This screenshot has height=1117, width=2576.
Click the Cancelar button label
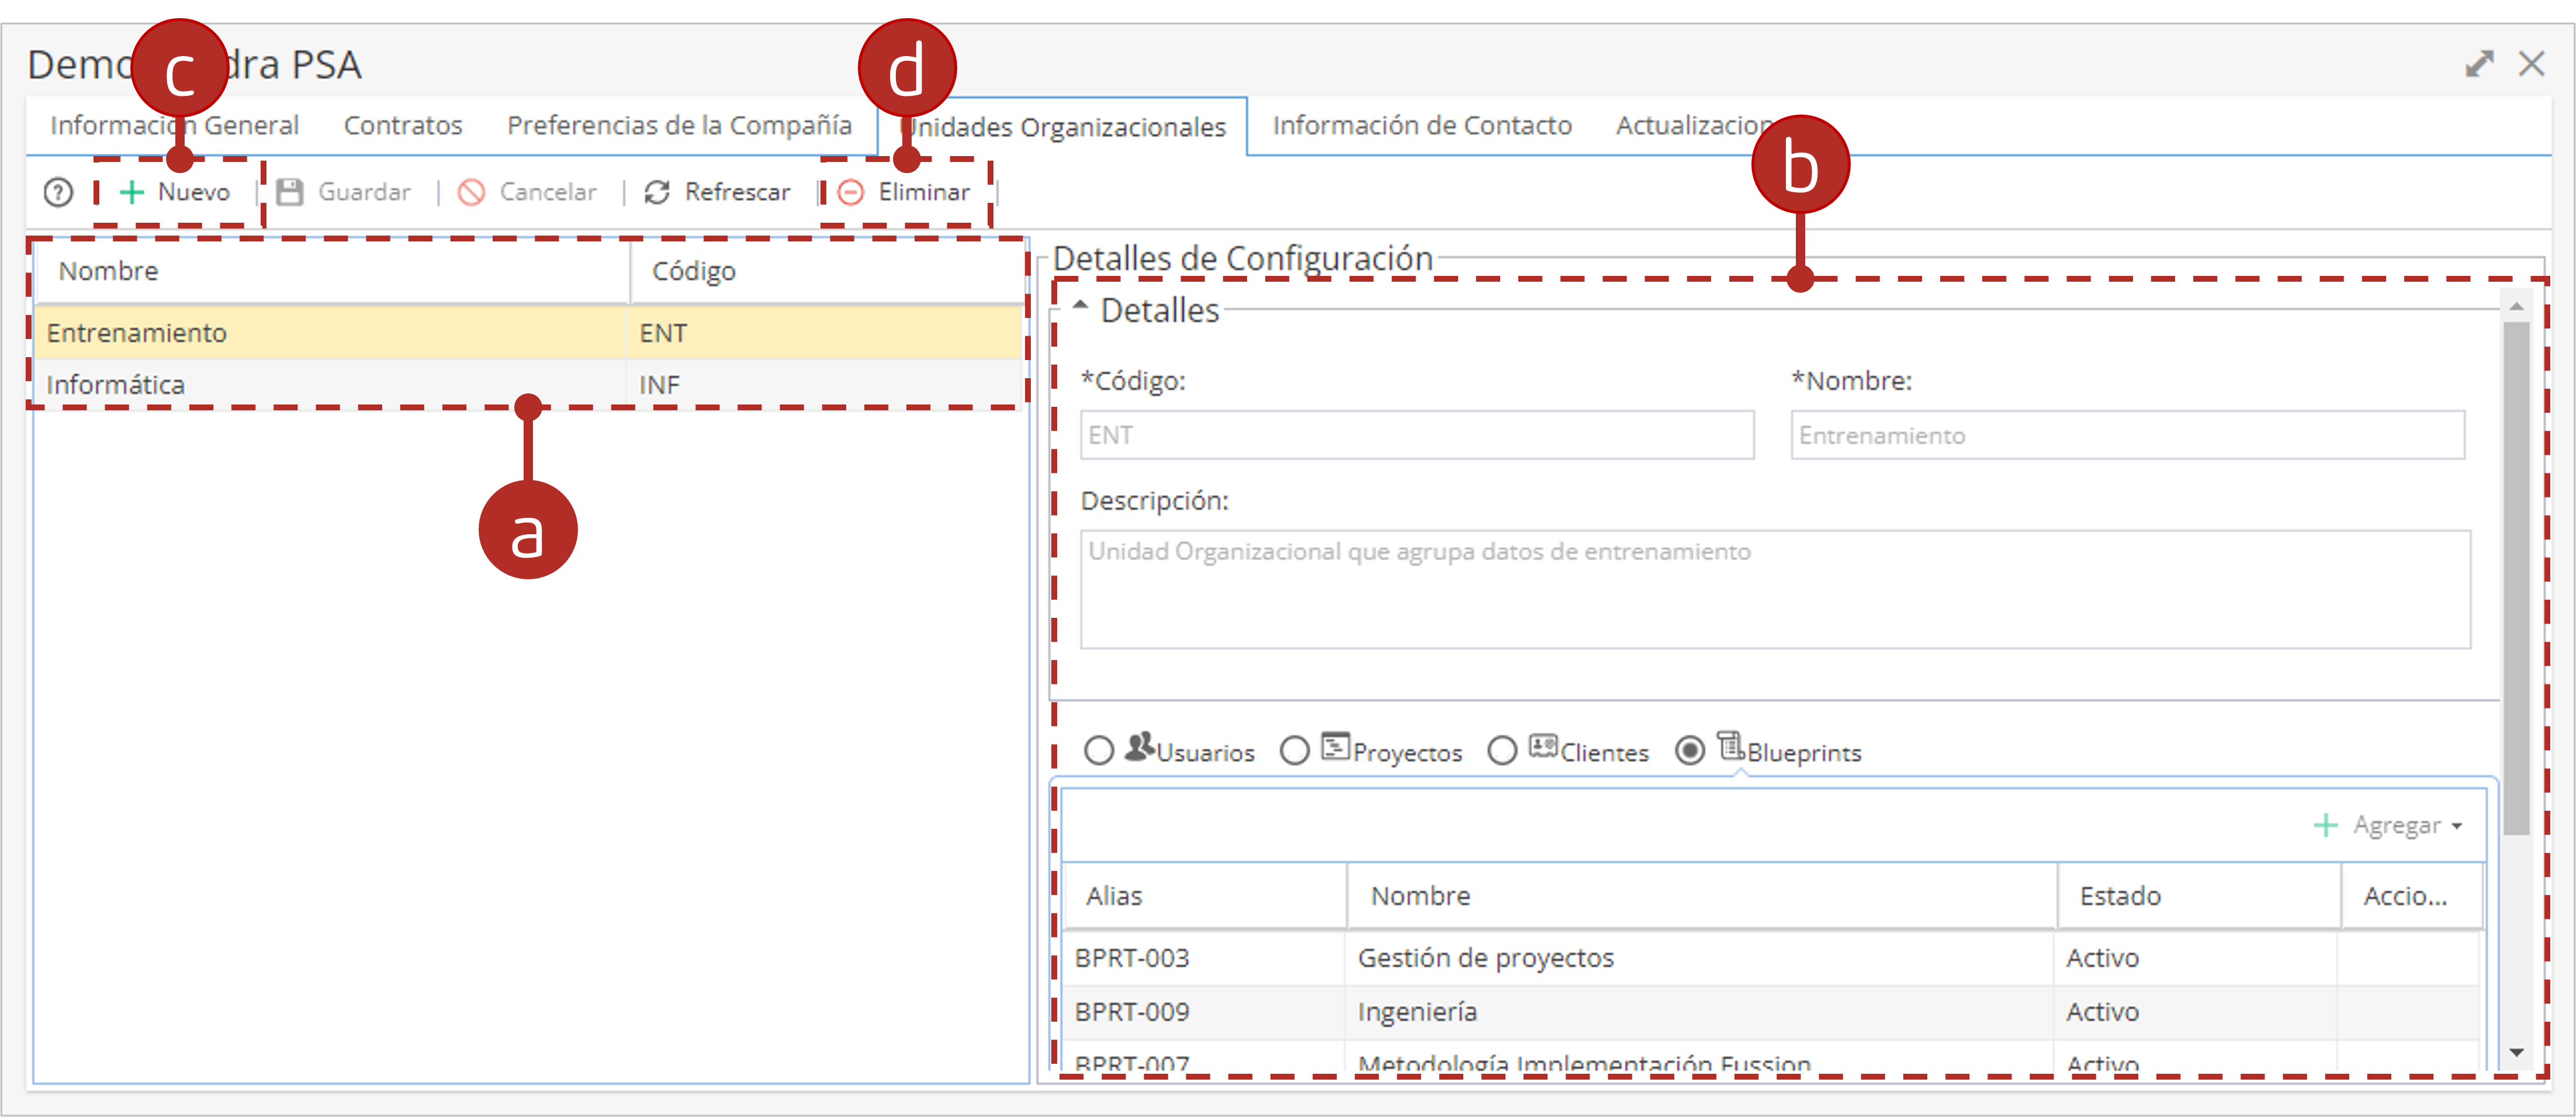(548, 192)
